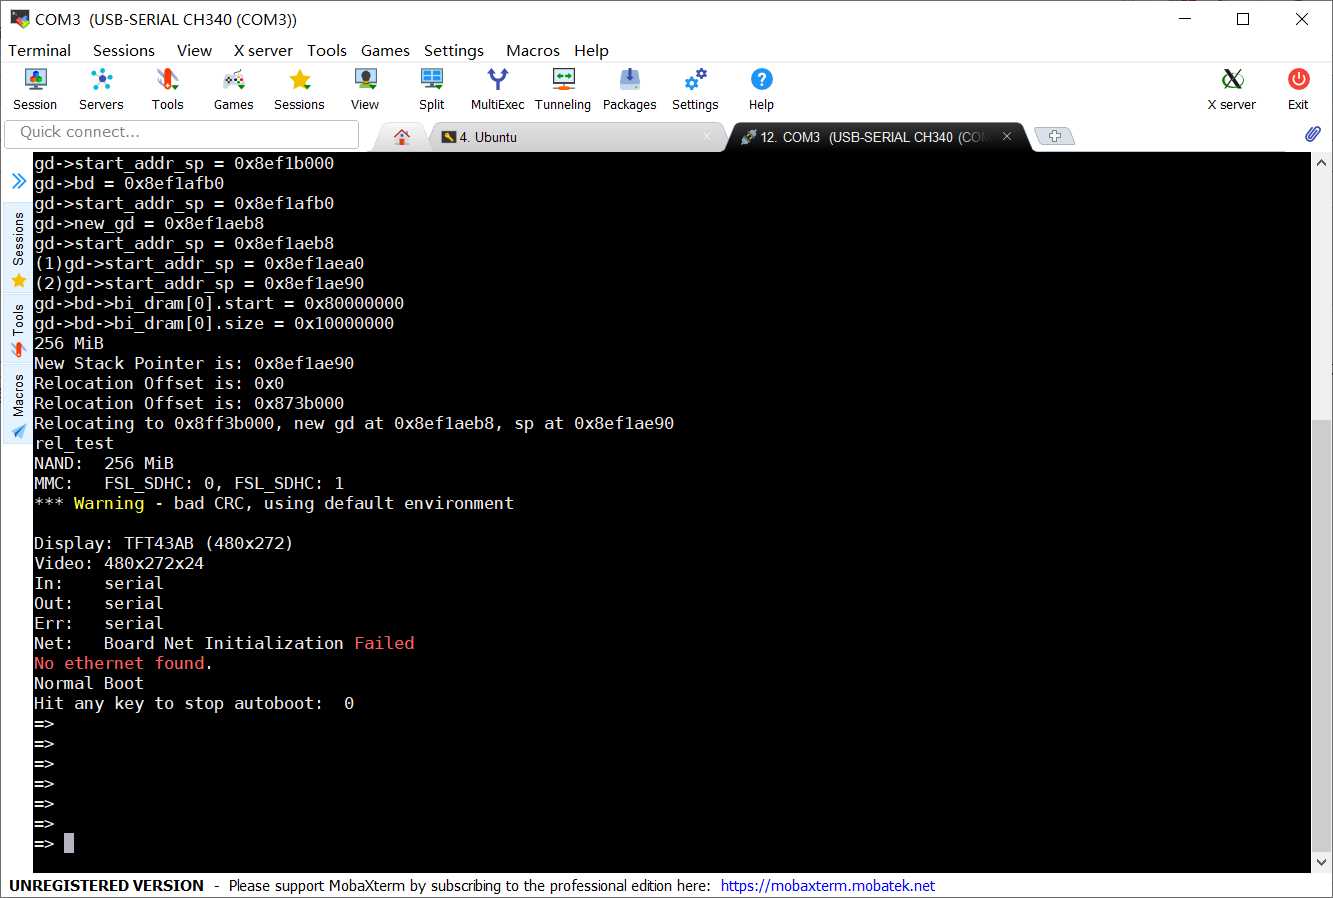Viewport: 1333px width, 898px height.
Task: Click the "Normal Boot" line
Action: coord(89,683)
